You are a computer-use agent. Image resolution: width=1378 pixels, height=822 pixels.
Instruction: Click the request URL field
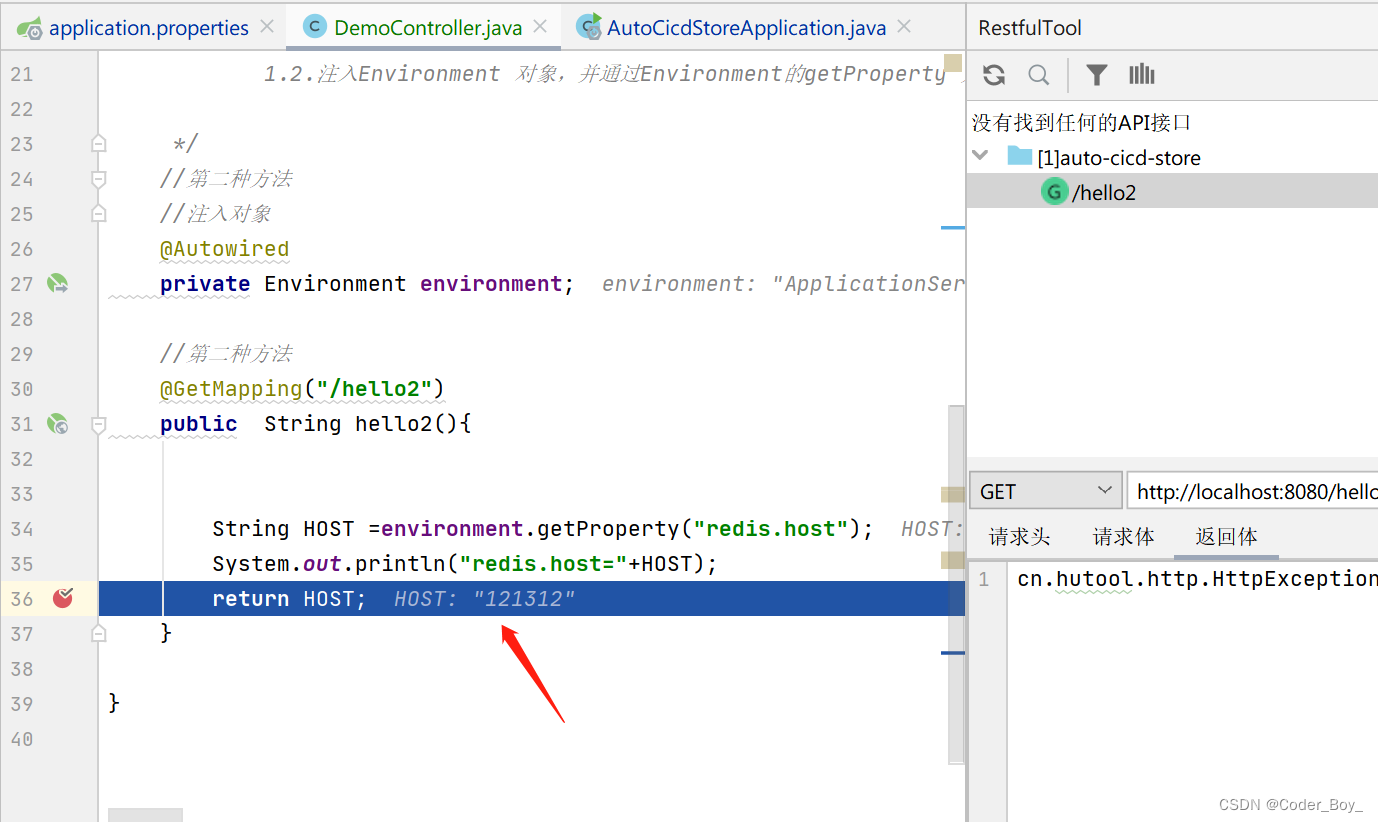click(1252, 491)
